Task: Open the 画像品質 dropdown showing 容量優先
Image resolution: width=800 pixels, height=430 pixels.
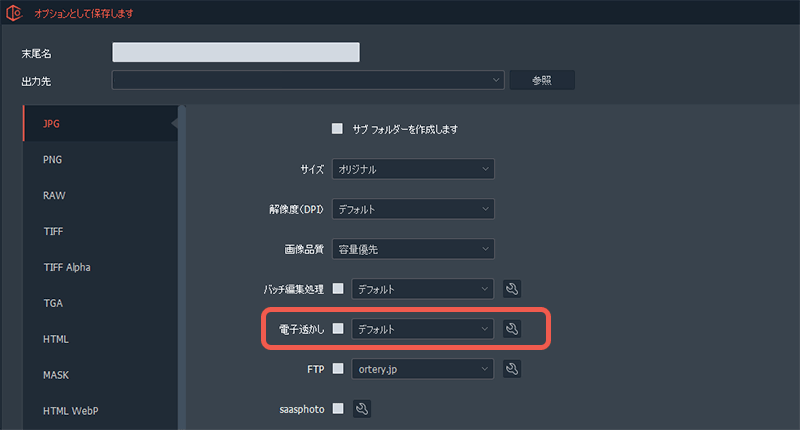Action: (414, 249)
